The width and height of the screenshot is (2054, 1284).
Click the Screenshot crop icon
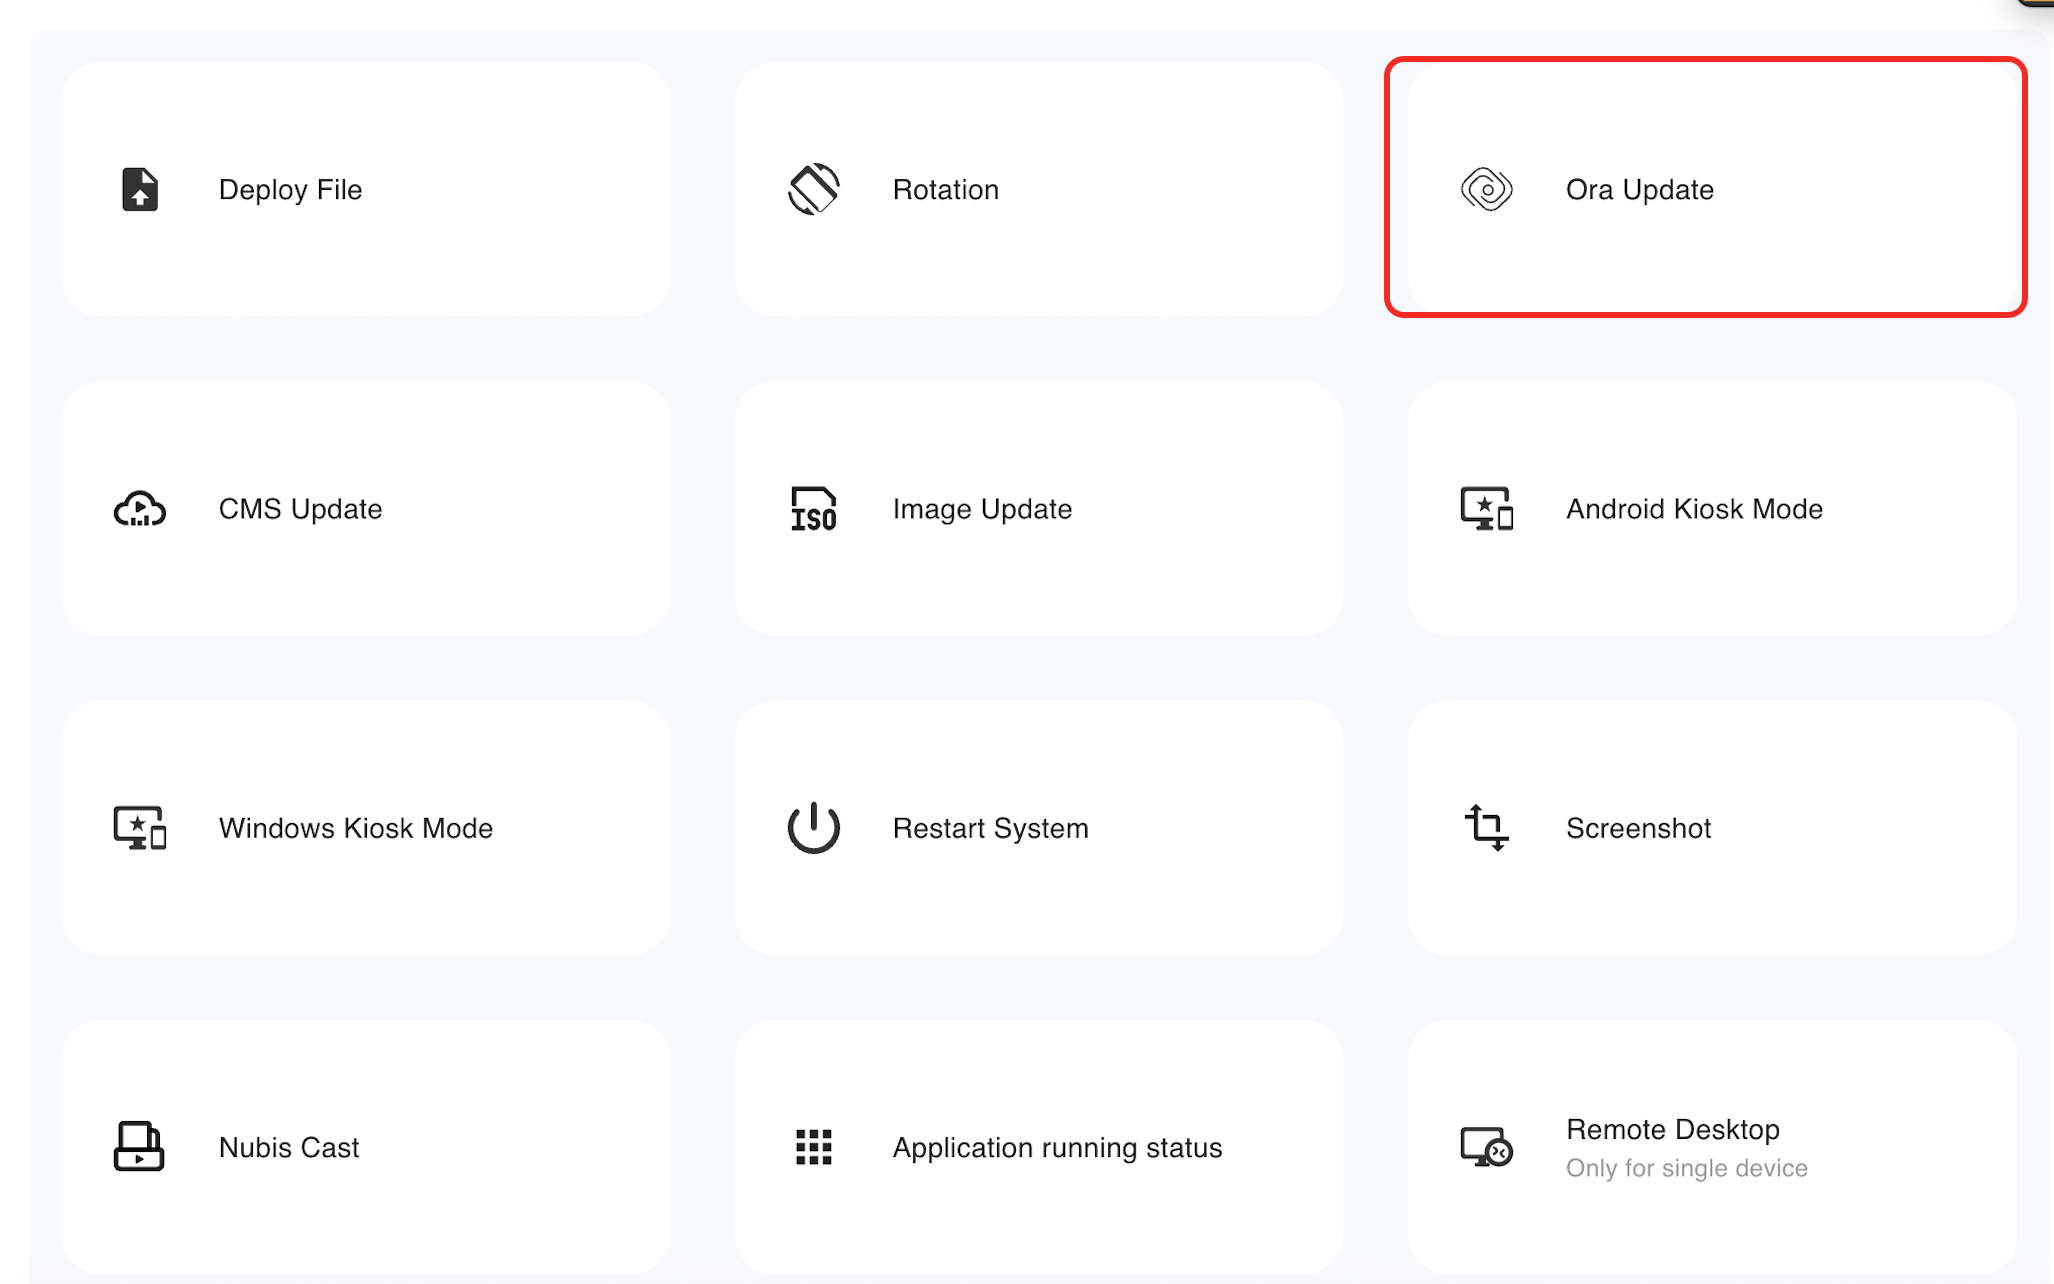click(x=1486, y=828)
